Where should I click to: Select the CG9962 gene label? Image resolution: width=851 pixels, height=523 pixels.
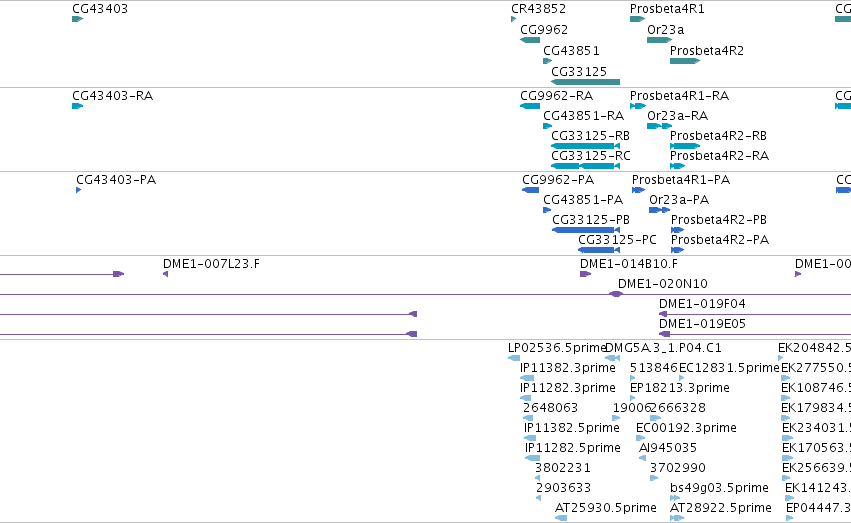point(544,30)
